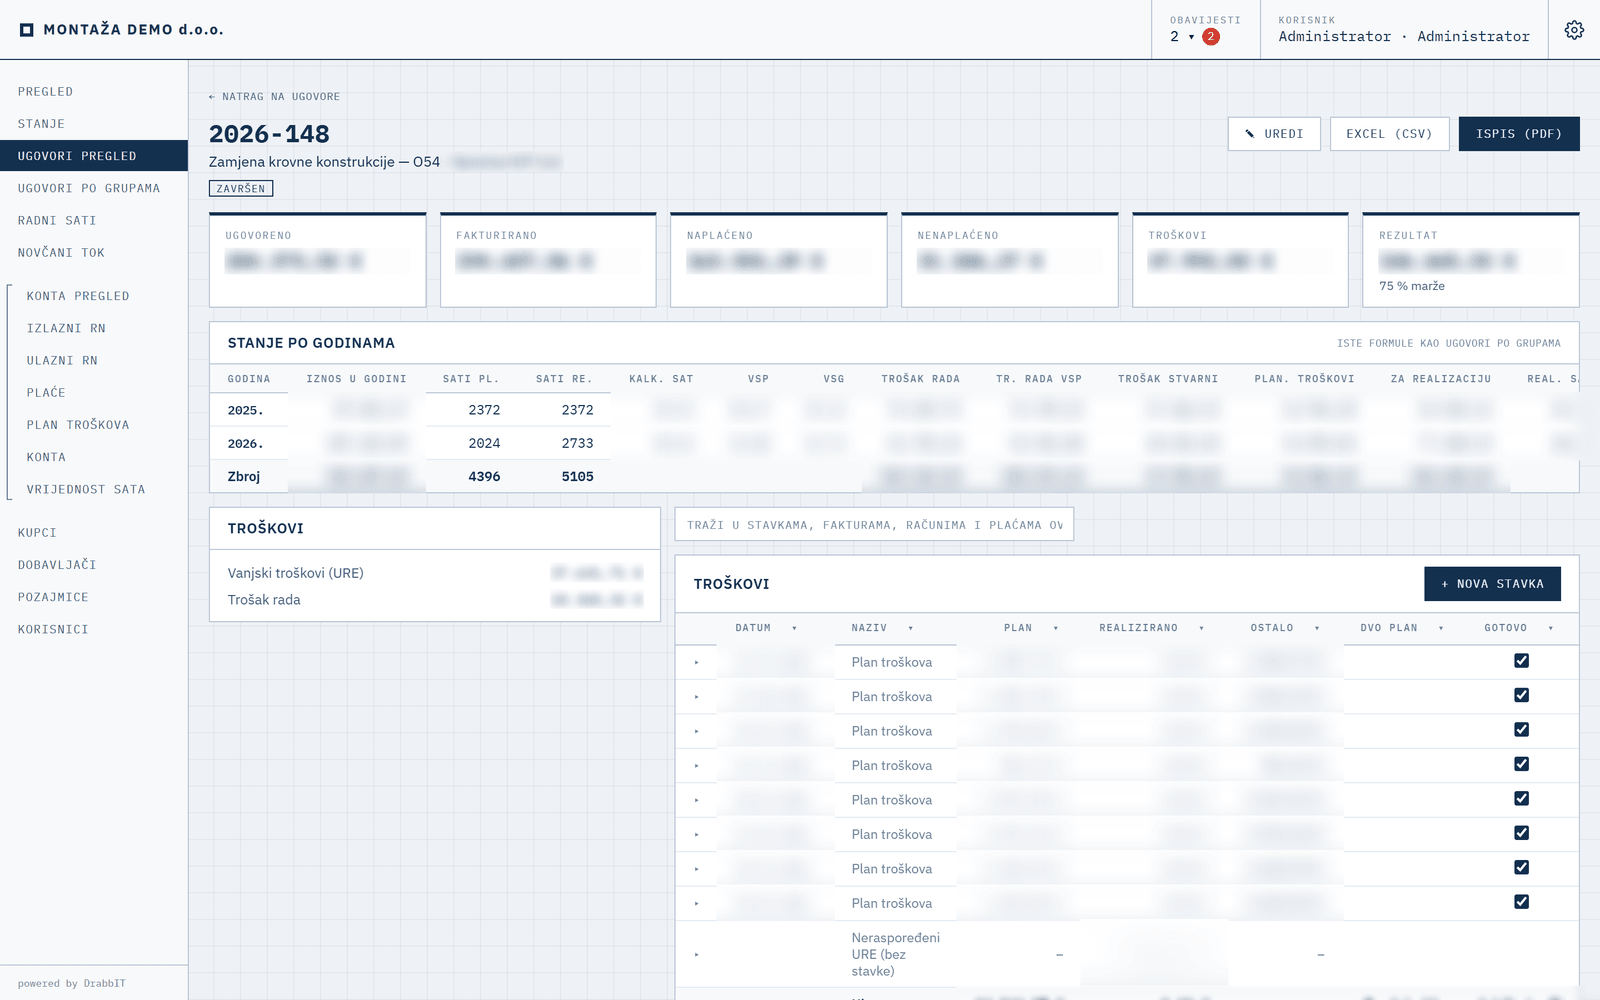Add item with Nova stavka button
The image size is (1600, 1000).
pyautogui.click(x=1492, y=584)
